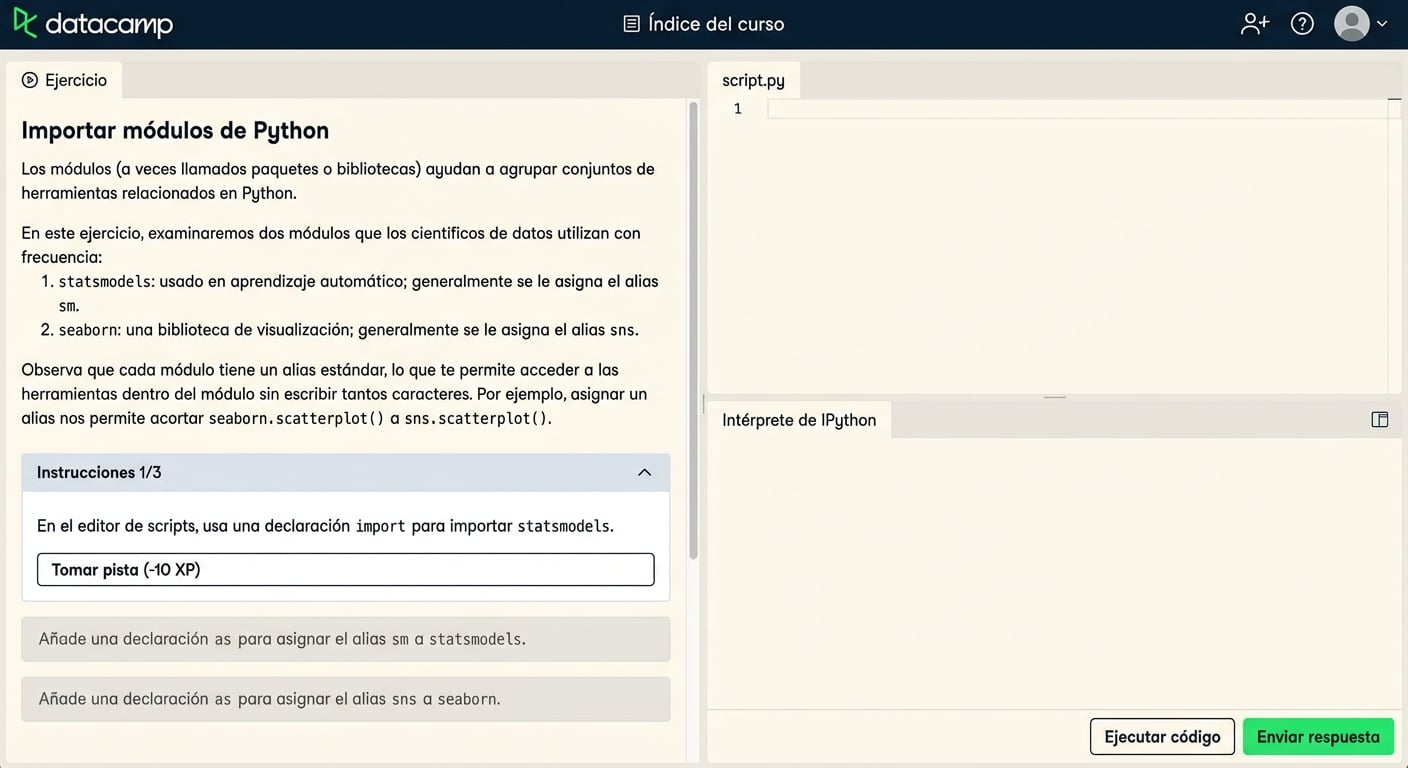The image size is (1408, 768).
Task: Click the Enviar respuesta button
Action: (x=1318, y=737)
